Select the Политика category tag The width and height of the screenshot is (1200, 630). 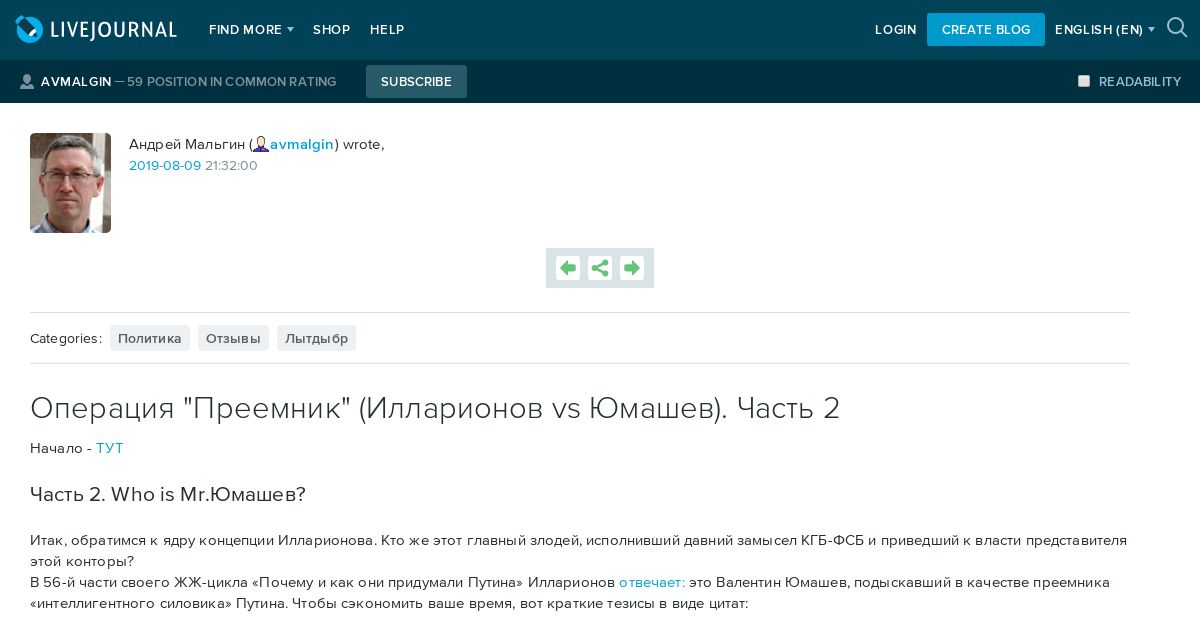click(x=150, y=338)
